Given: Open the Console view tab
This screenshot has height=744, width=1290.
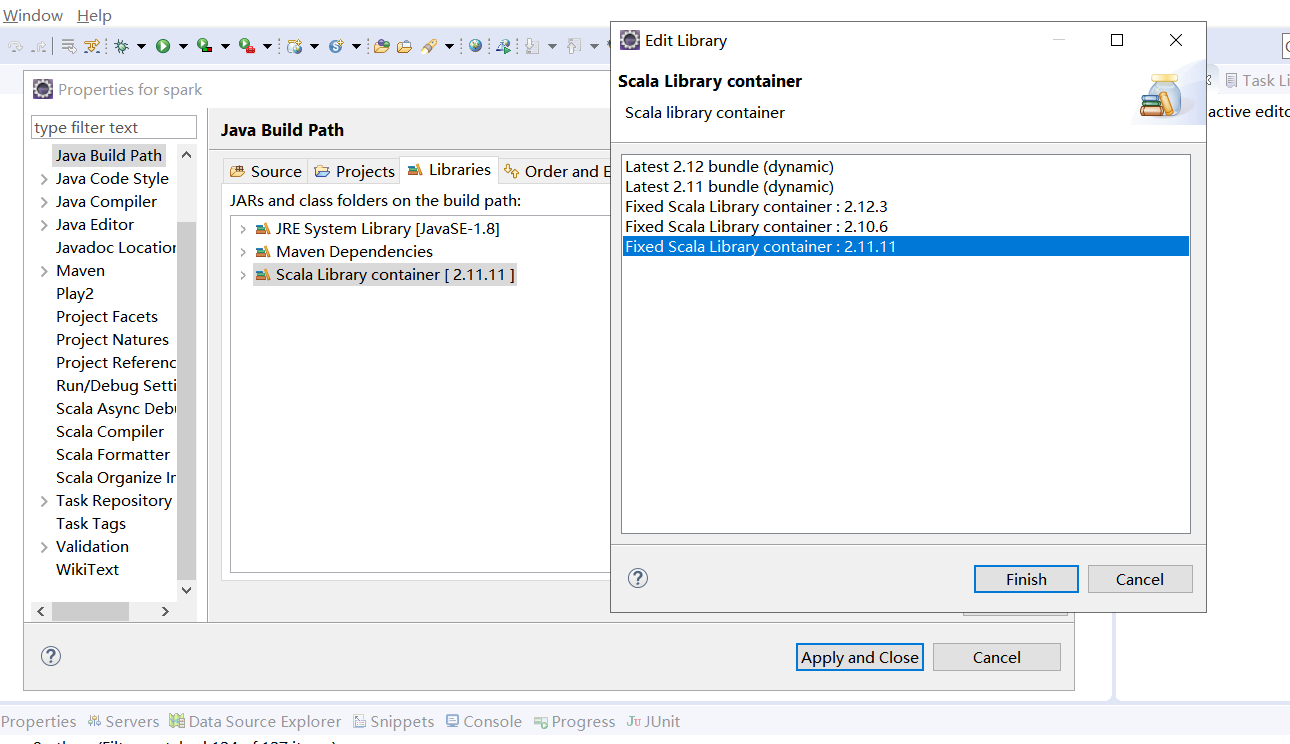Looking at the screenshot, I should point(484,721).
